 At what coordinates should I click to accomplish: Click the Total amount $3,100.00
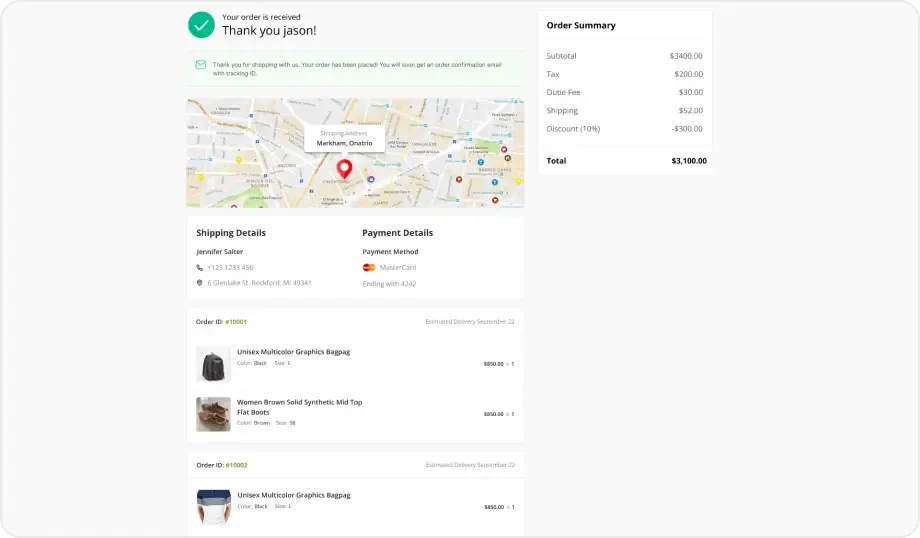coord(689,161)
